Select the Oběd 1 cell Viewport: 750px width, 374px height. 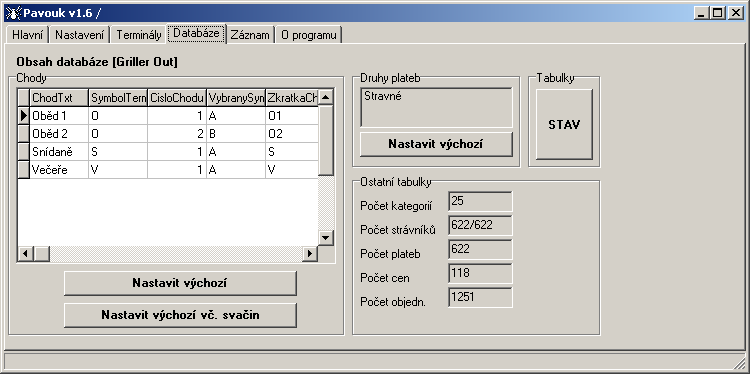(59, 116)
